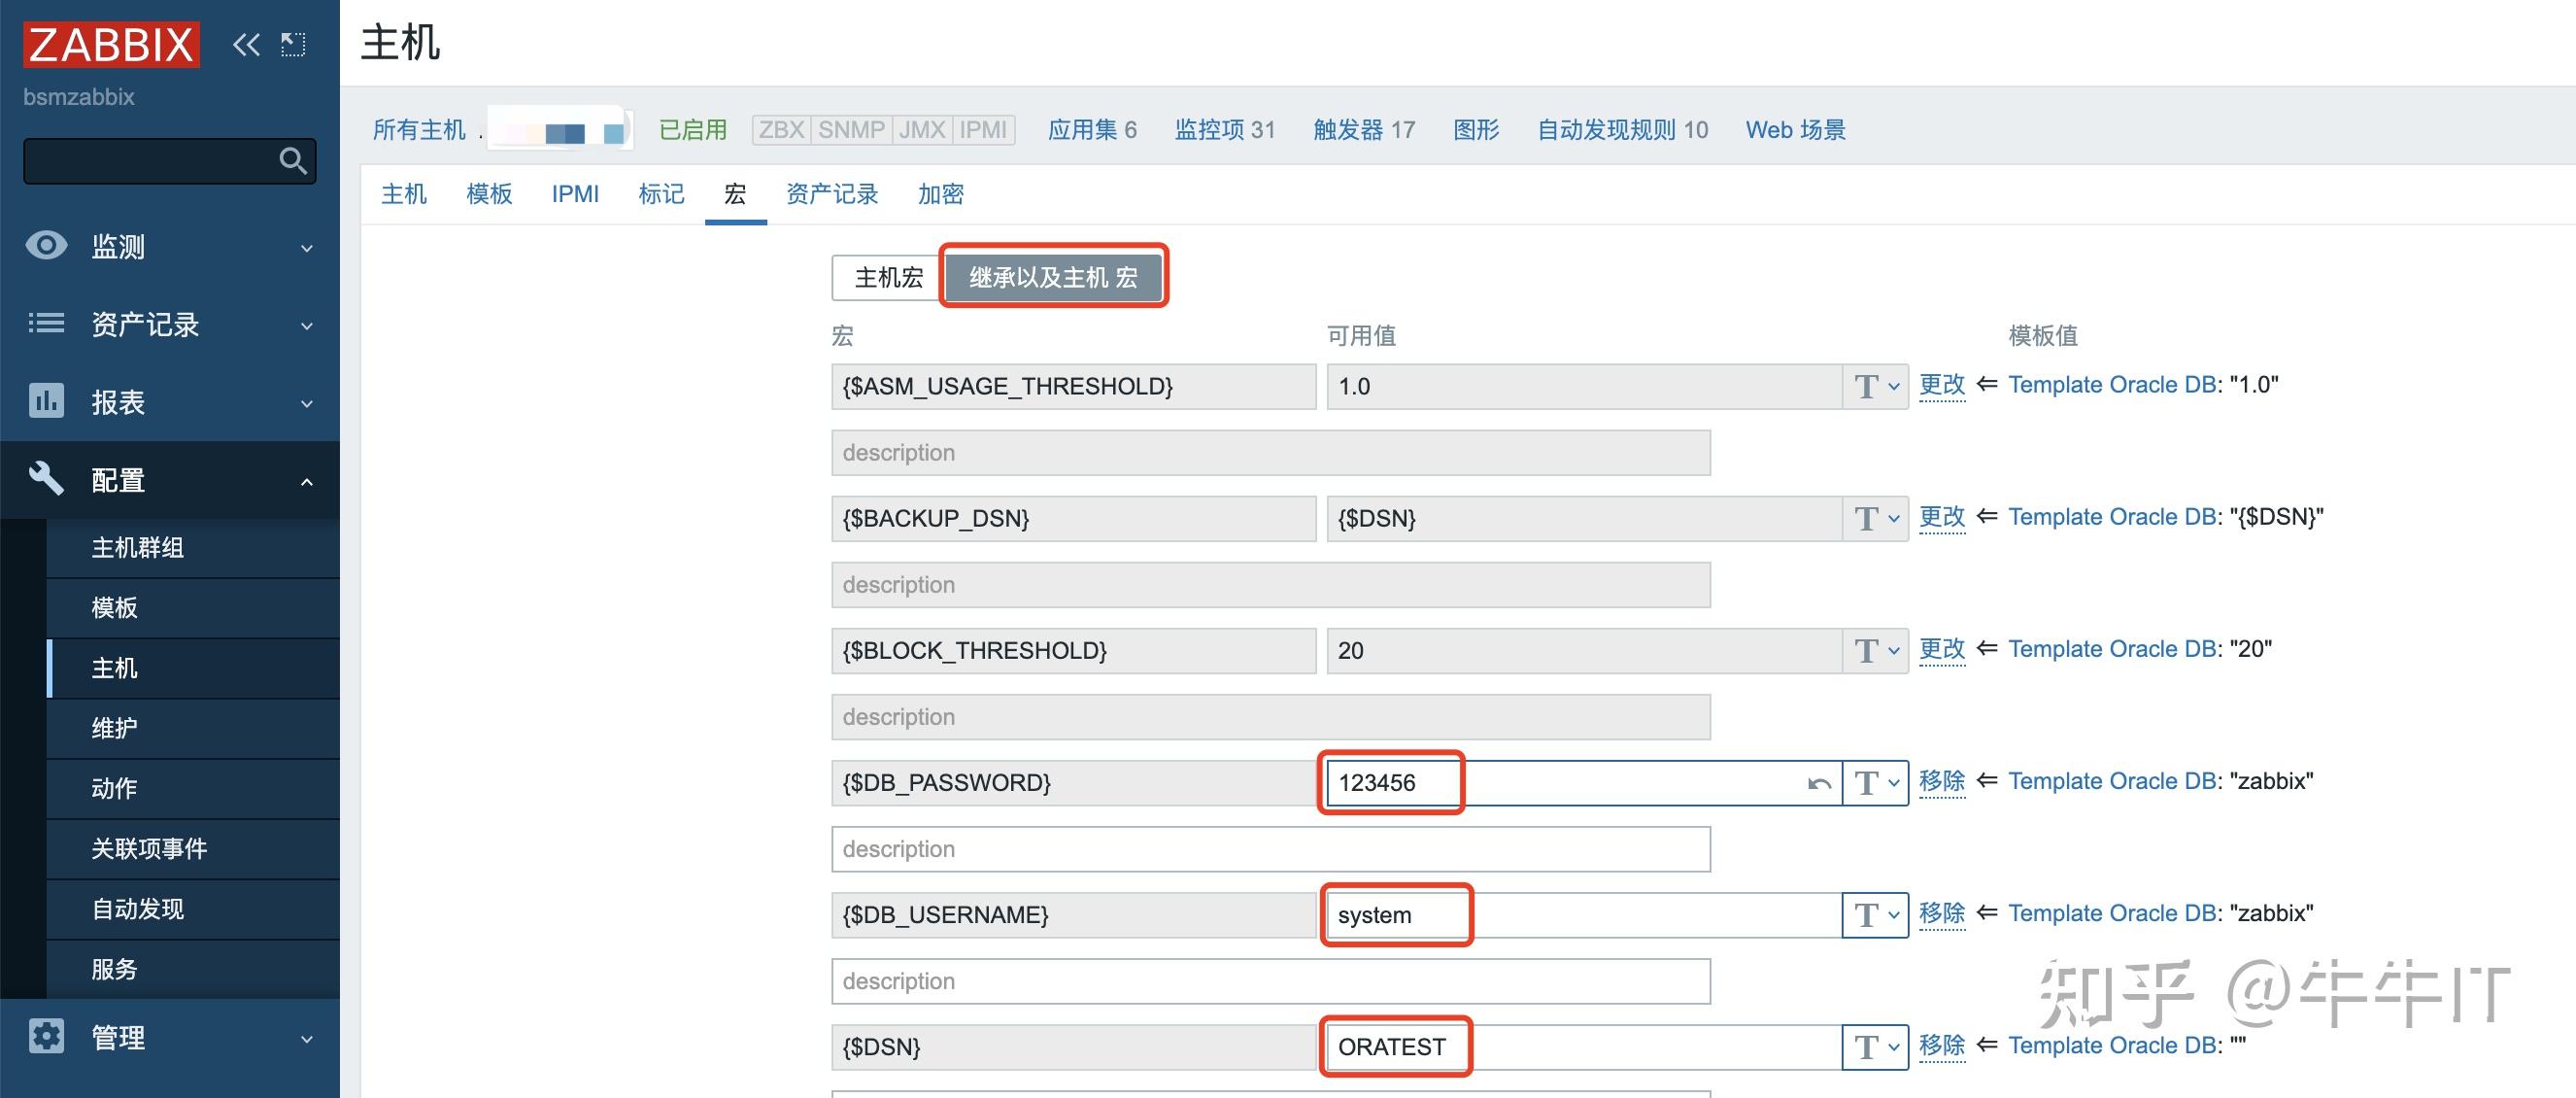Click the description field under {$DB_PASSWORD}
The image size is (2576, 1098).
pos(1268,849)
